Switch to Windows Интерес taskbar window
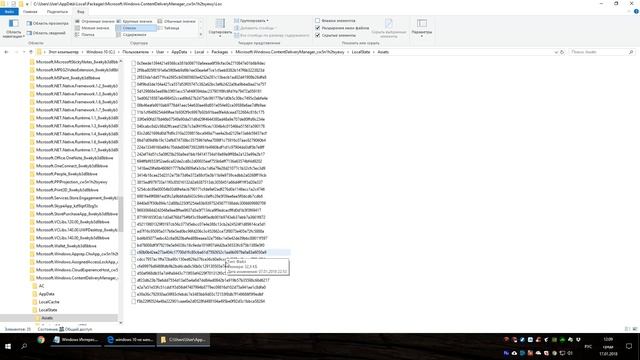The width and height of the screenshot is (640, 360). click(76, 340)
